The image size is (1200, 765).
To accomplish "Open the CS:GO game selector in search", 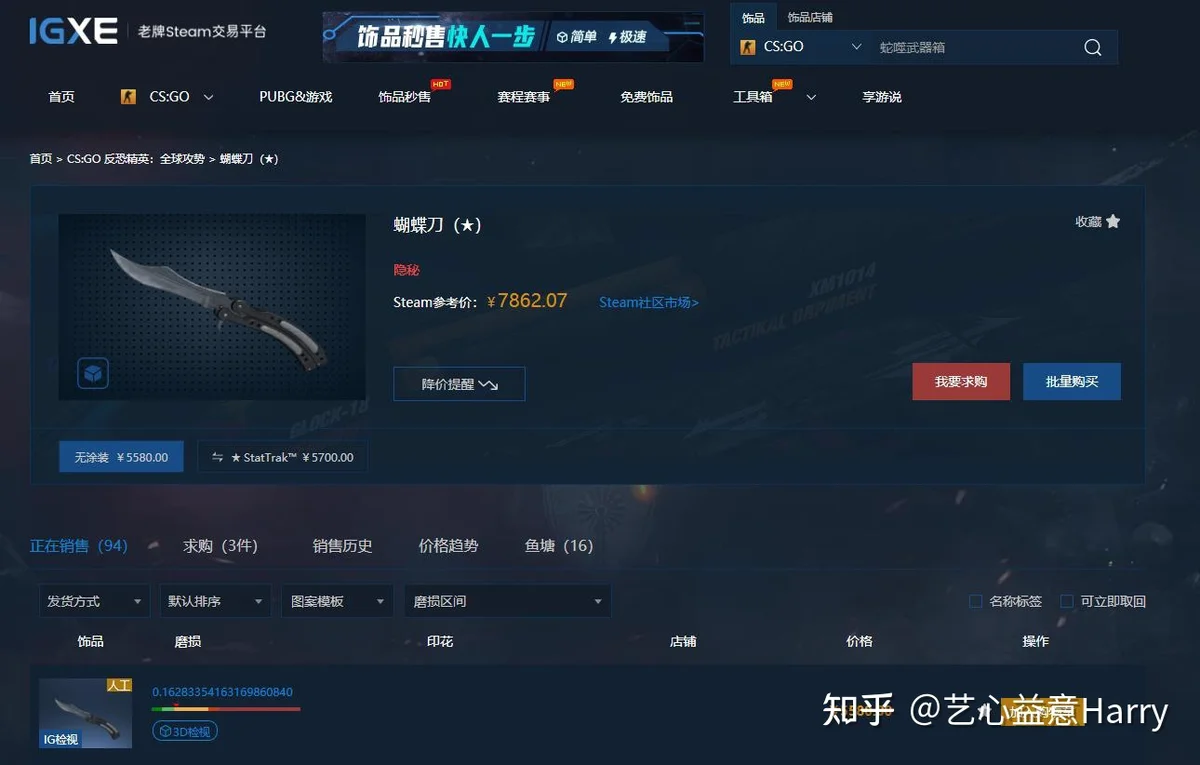I will point(800,47).
